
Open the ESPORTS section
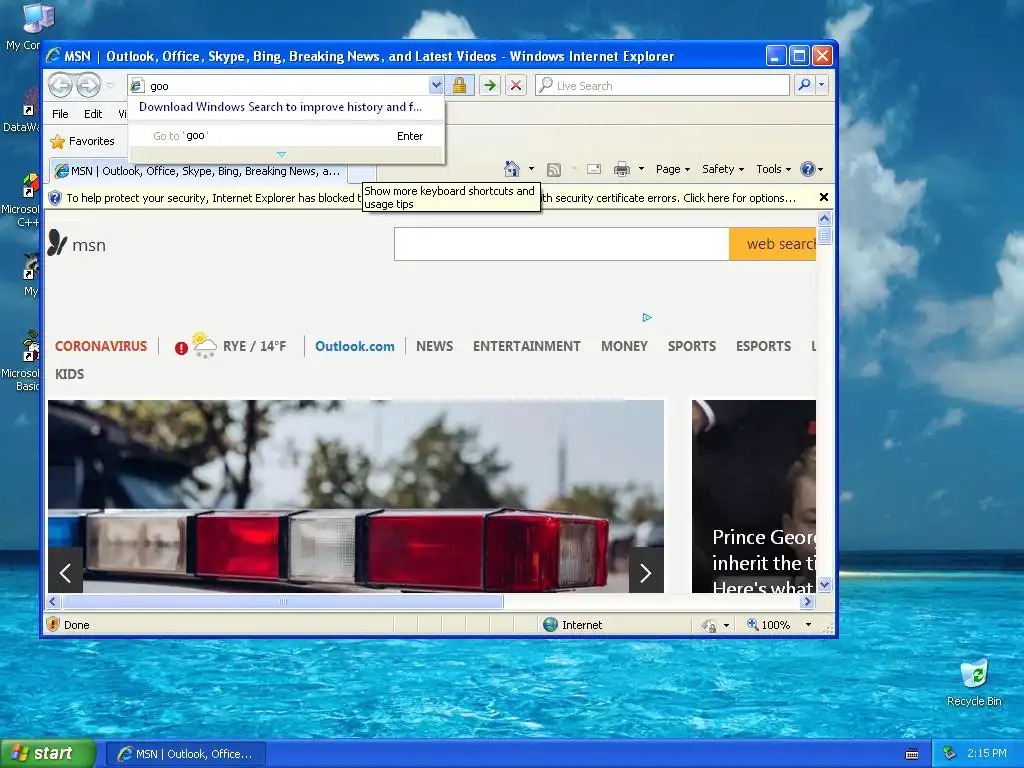[763, 346]
